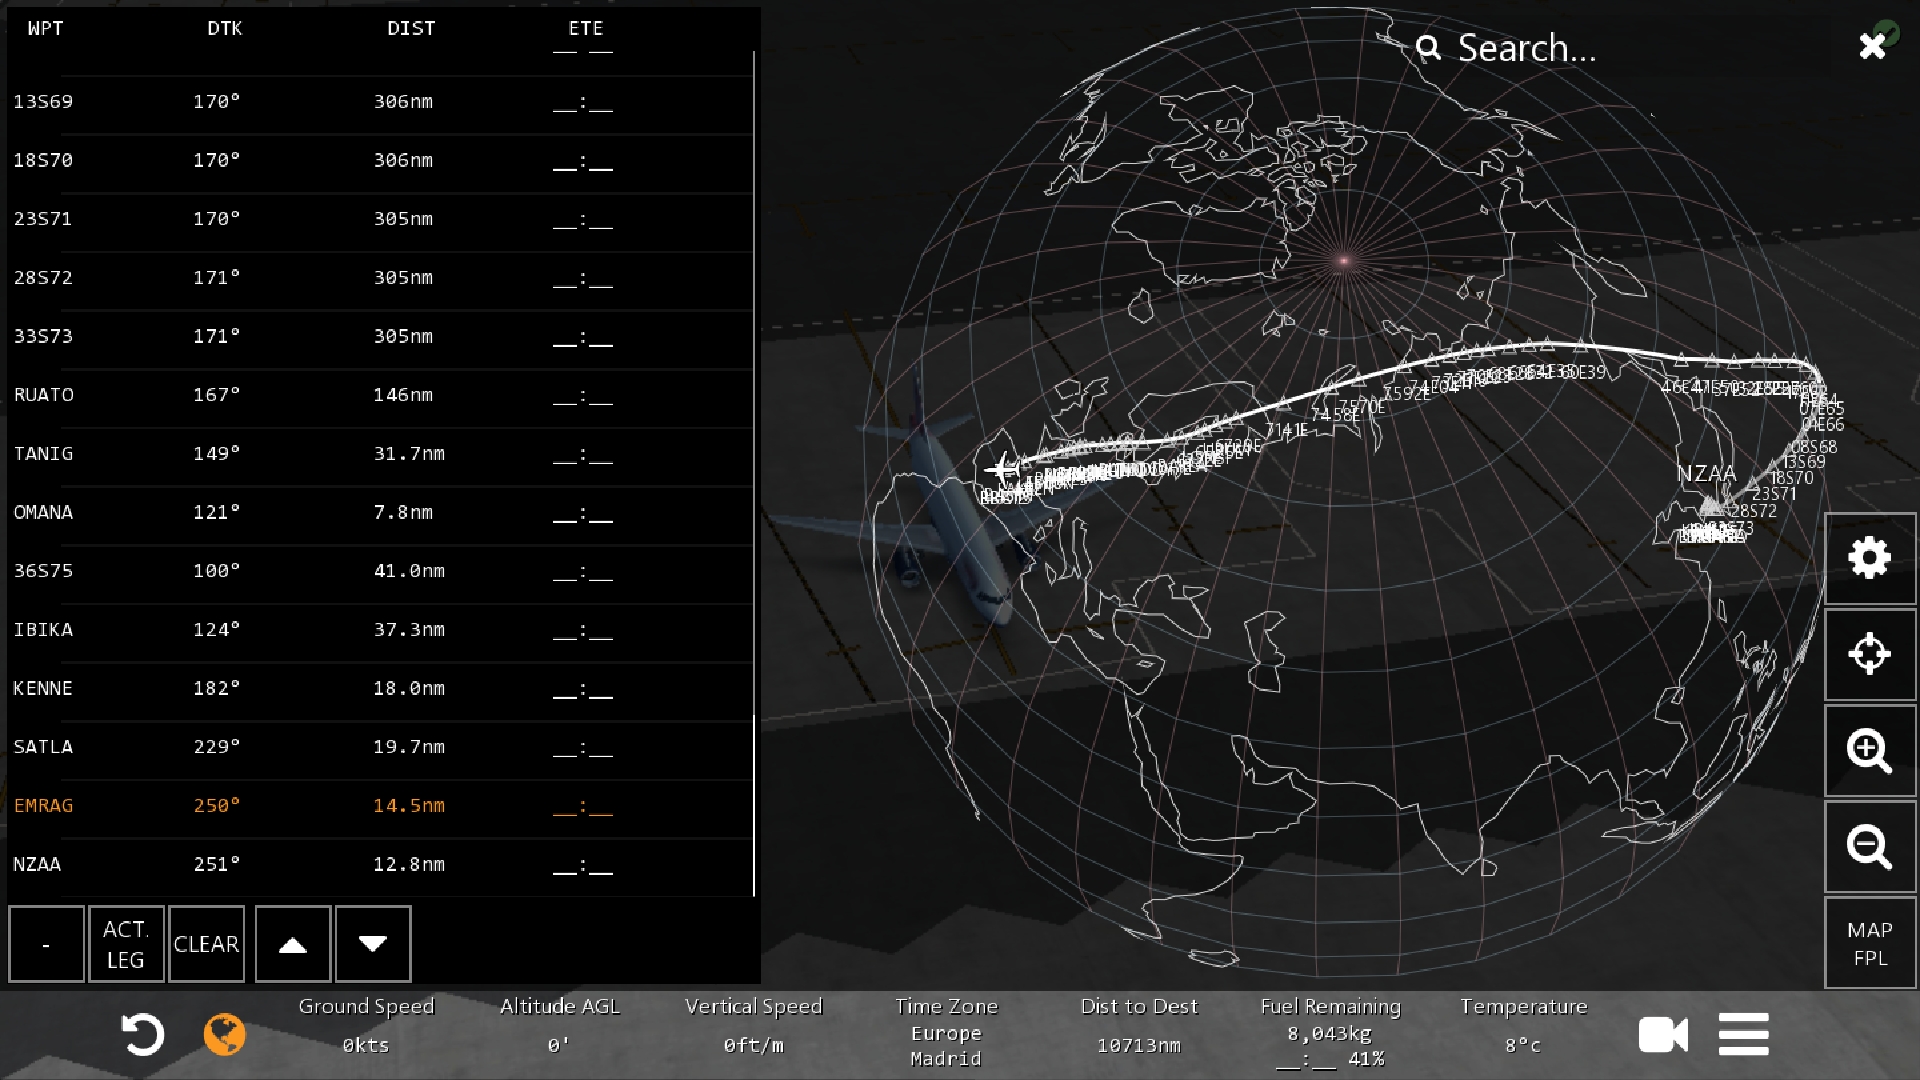Close the map with X icon
The image size is (1920, 1080).
pyautogui.click(x=1872, y=46)
